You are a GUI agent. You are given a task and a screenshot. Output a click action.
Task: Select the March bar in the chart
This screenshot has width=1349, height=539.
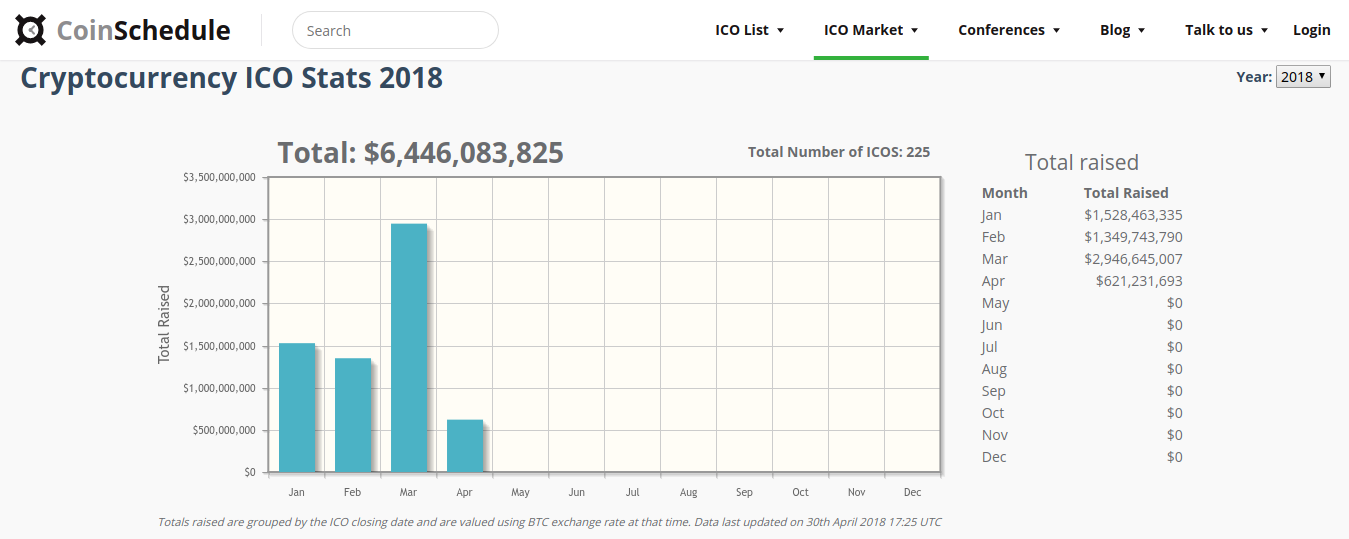point(409,348)
